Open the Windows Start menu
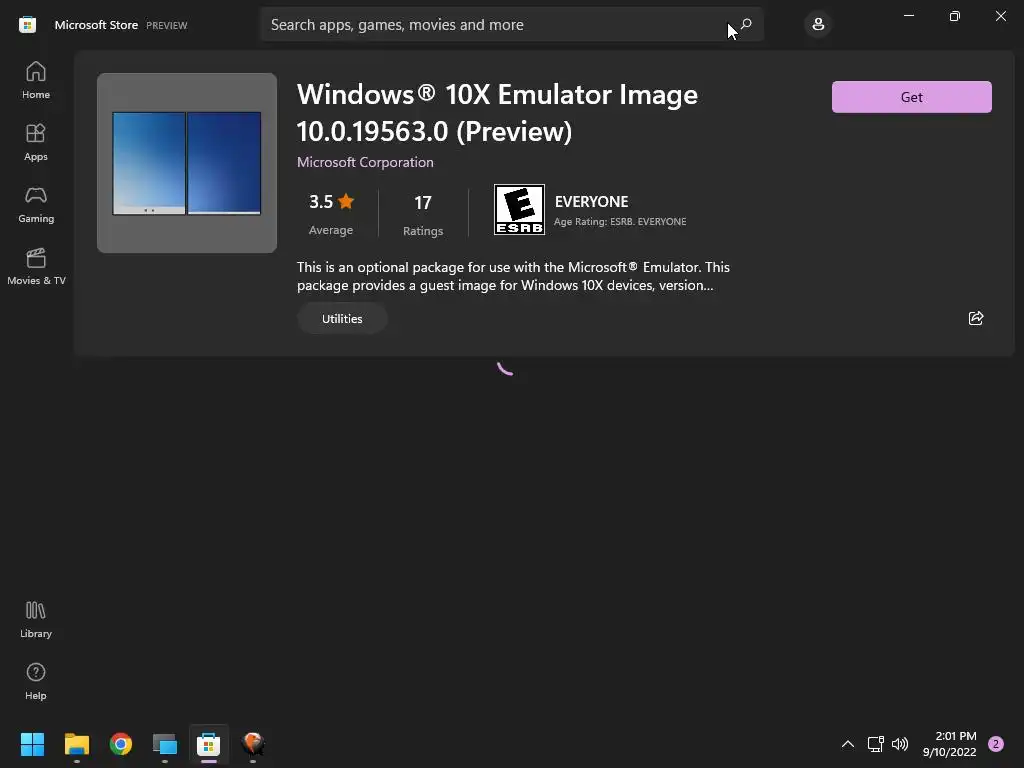Viewport: 1024px width, 768px height. point(32,744)
